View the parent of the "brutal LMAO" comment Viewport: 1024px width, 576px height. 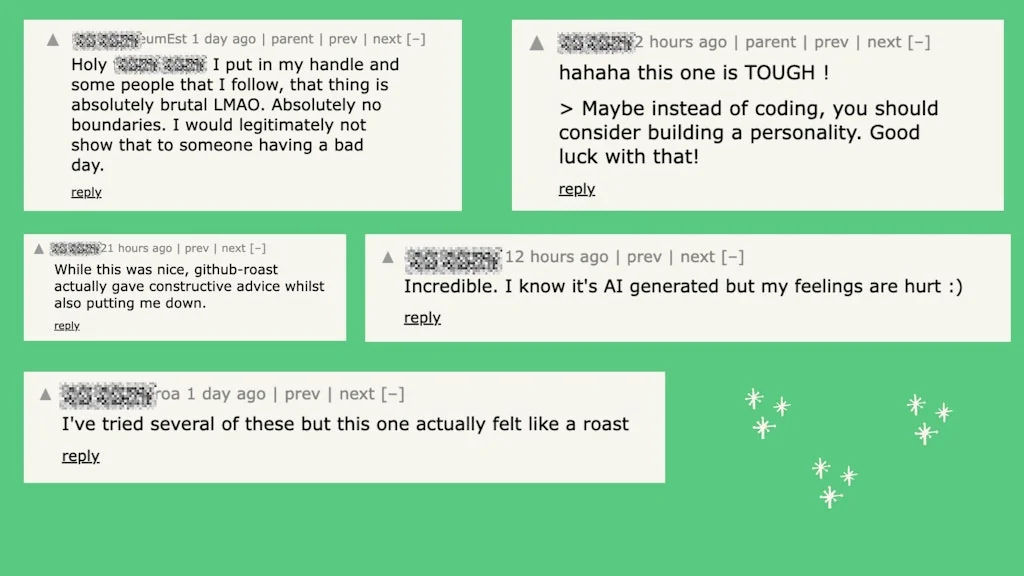(x=292, y=39)
